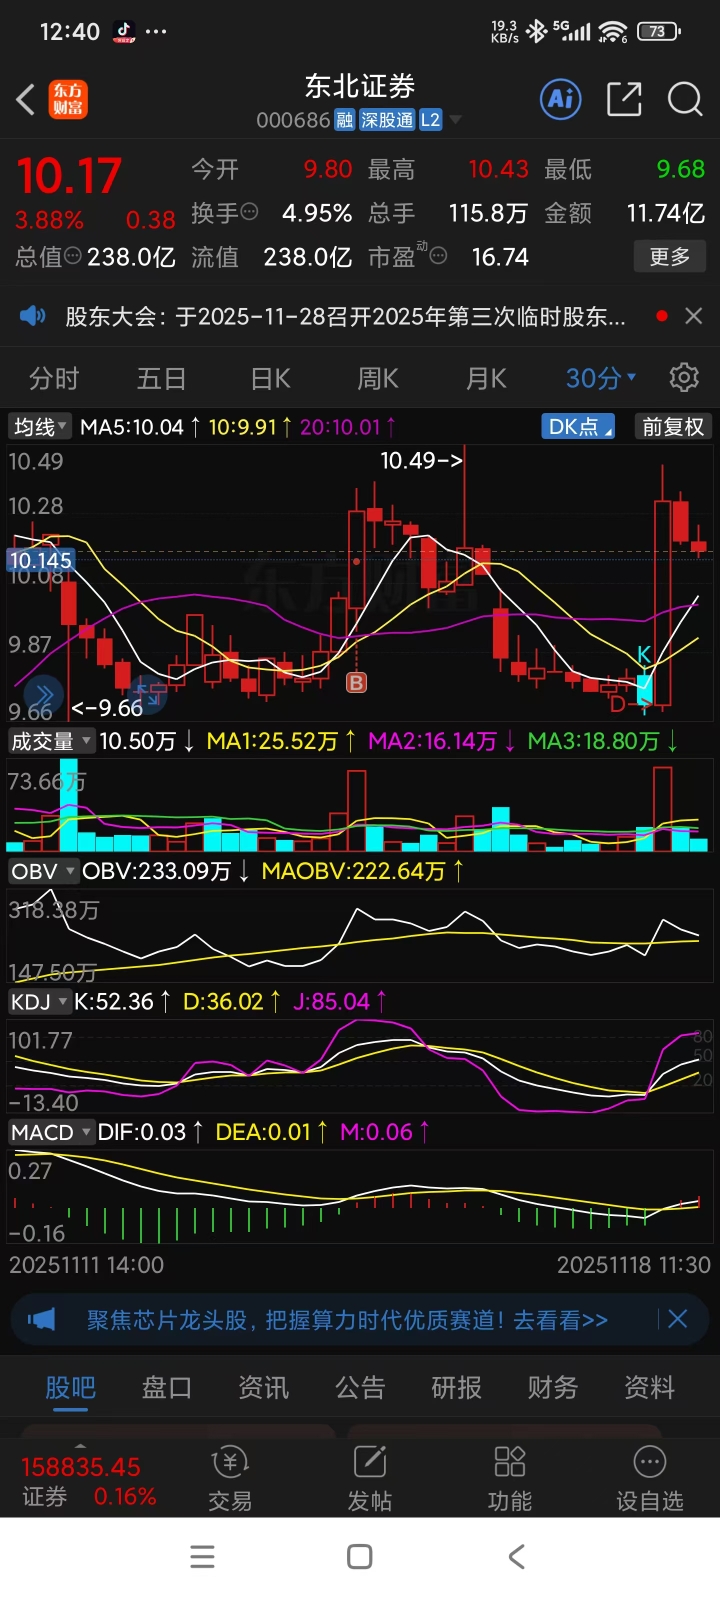Tap the 000686 stock code
This screenshot has height=1600, width=720.
tap(292, 121)
